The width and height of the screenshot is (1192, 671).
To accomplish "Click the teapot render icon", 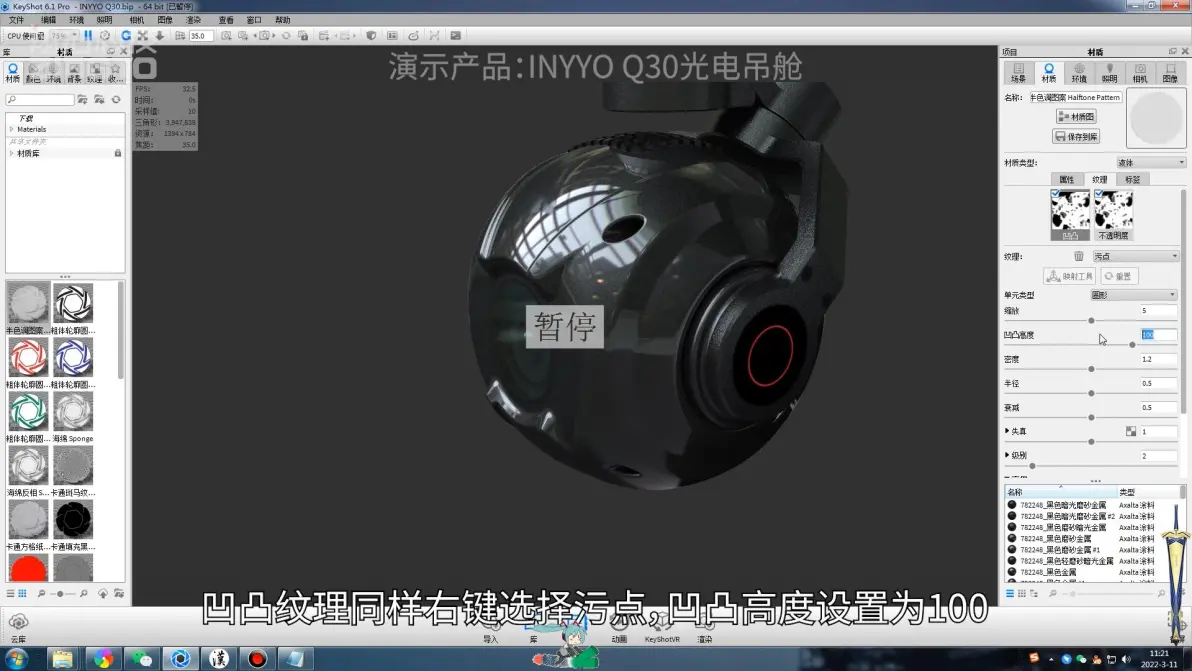I will coord(413,36).
